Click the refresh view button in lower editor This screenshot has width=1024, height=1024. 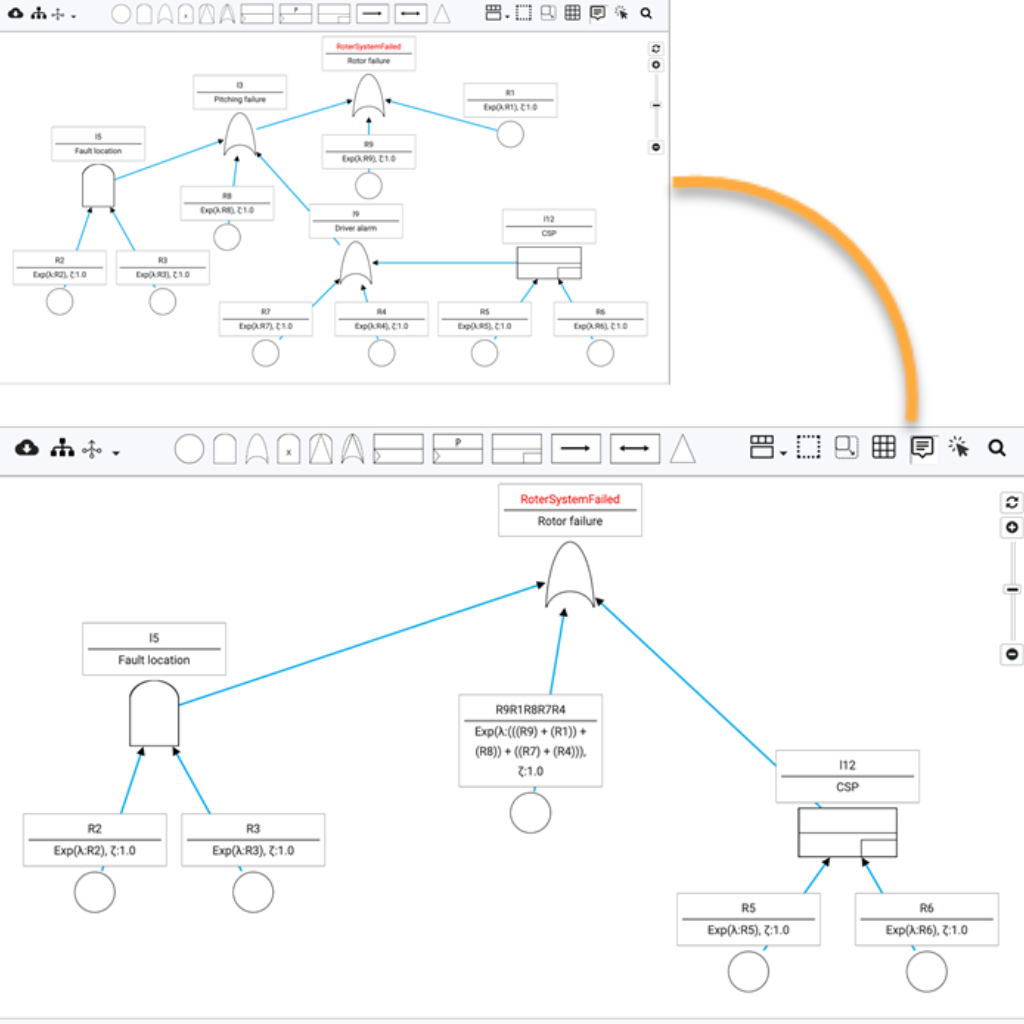click(1012, 502)
